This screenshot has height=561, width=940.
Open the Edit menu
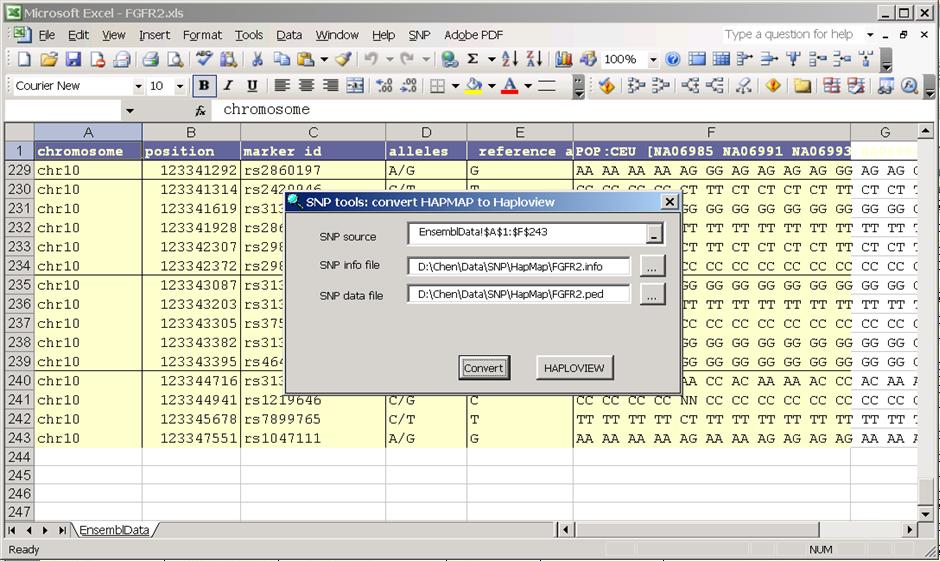tap(79, 35)
